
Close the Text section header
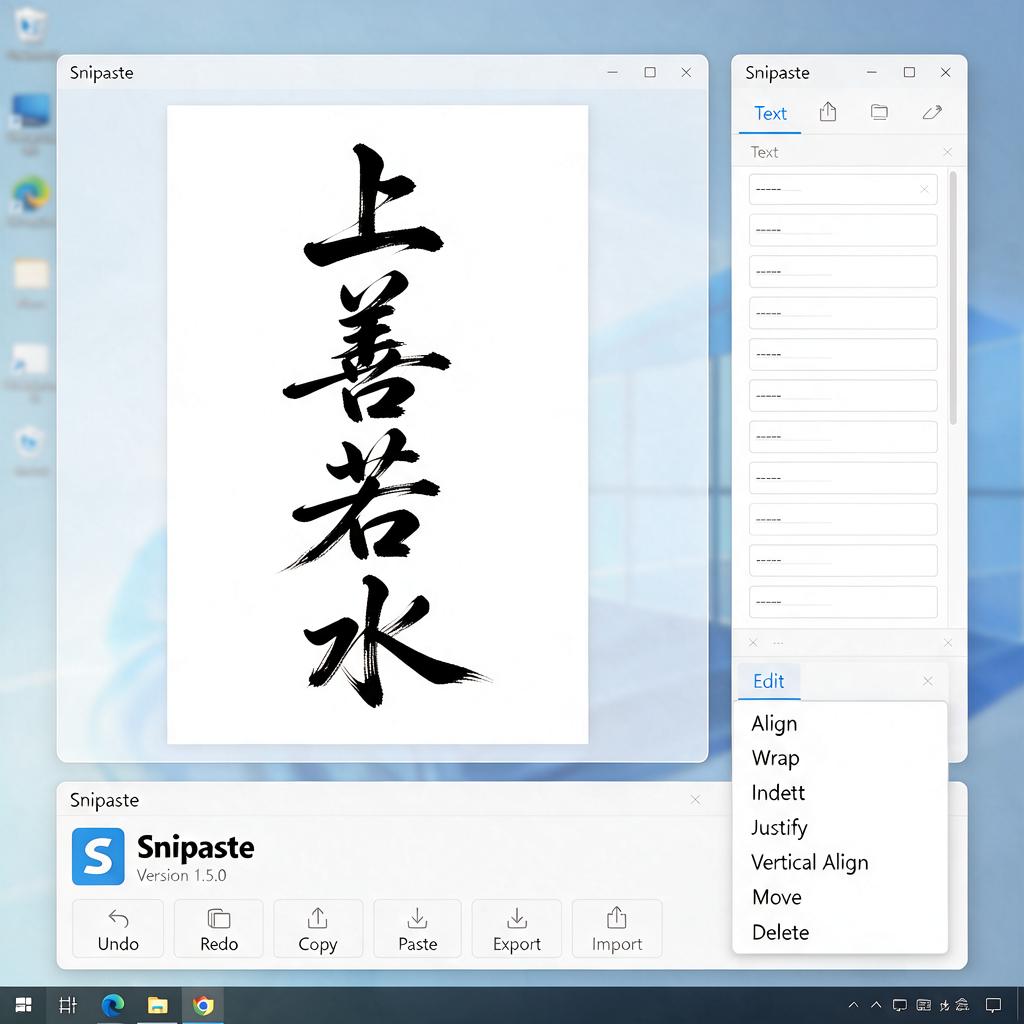point(948,152)
